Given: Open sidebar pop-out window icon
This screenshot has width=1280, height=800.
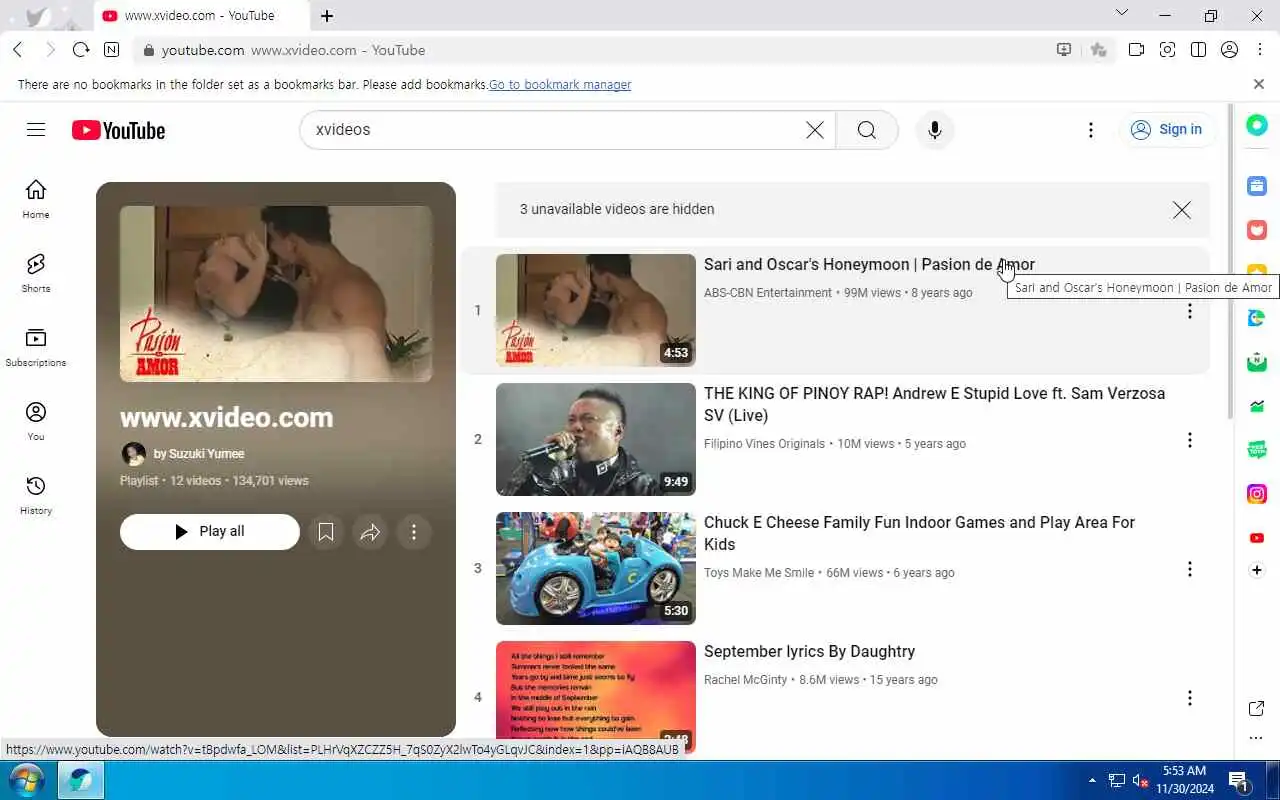Looking at the screenshot, I should (1257, 709).
